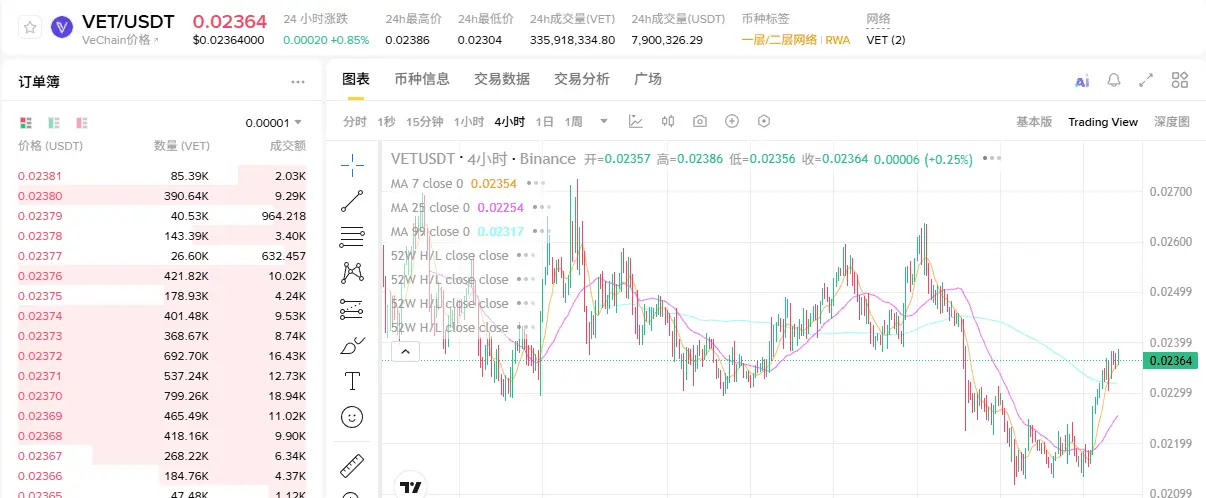
Task: Switch to the 图表 tab
Action: pos(356,79)
